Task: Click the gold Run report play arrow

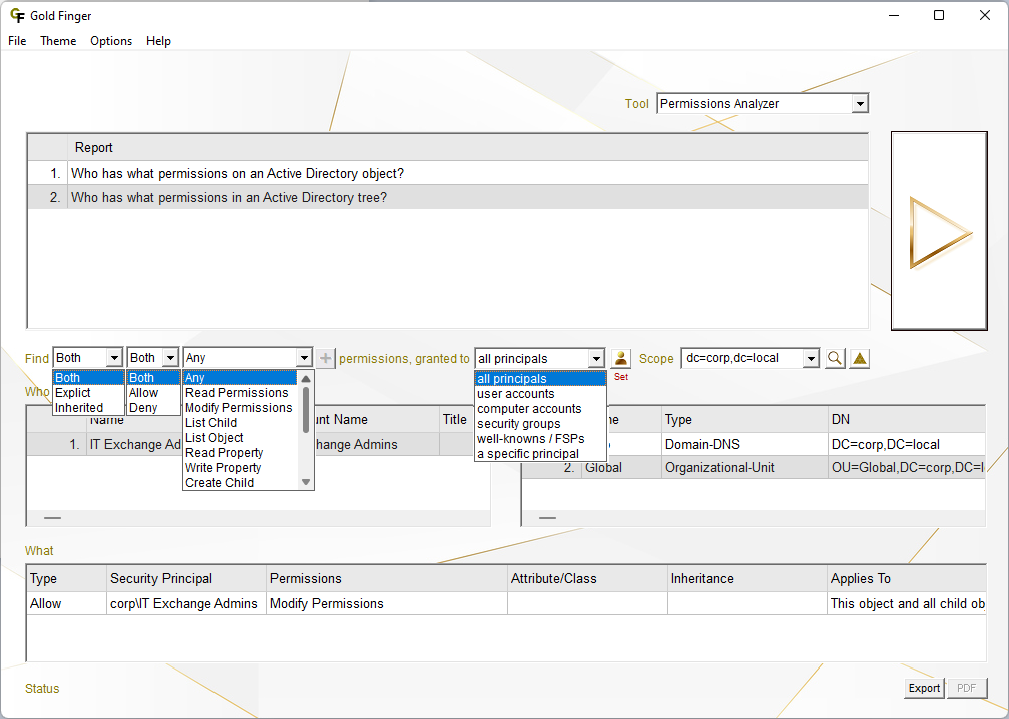Action: pyautogui.click(x=939, y=232)
